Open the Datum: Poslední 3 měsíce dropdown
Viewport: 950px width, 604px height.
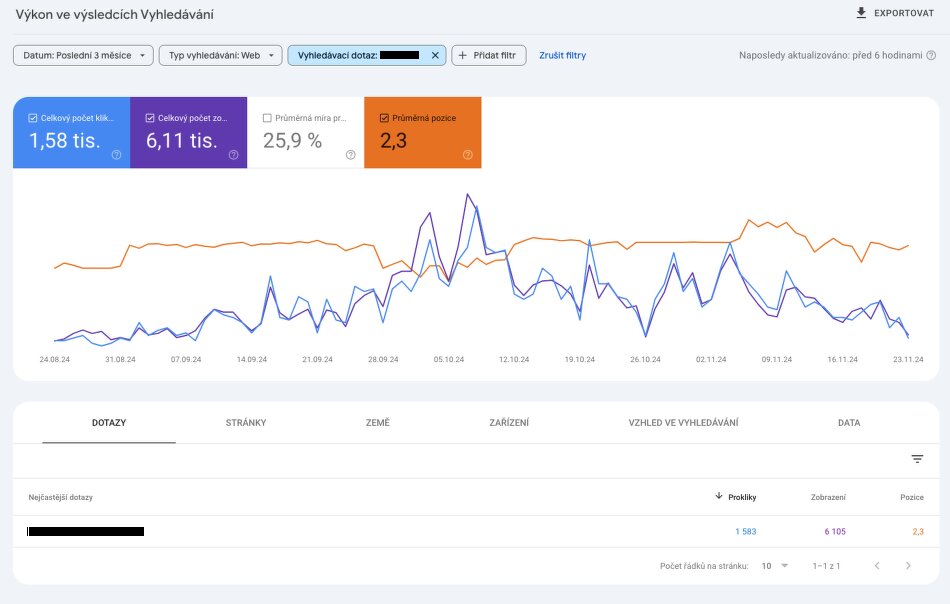[x=83, y=56]
